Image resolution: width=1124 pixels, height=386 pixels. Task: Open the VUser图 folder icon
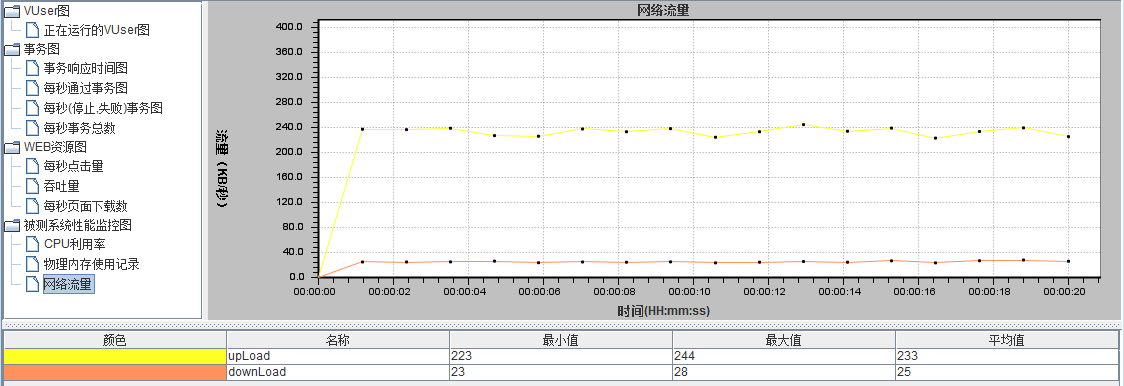click(x=12, y=11)
